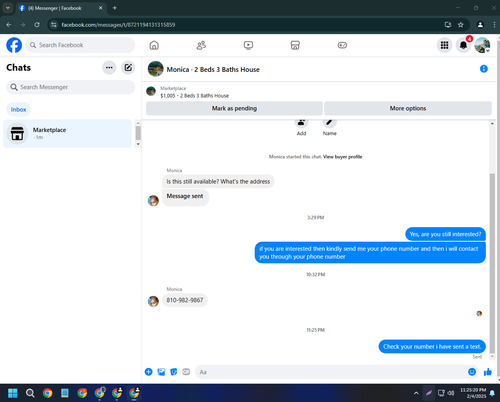The height and width of the screenshot is (402, 500).
Task: Open the Gaming icon in top navigation
Action: click(x=342, y=45)
